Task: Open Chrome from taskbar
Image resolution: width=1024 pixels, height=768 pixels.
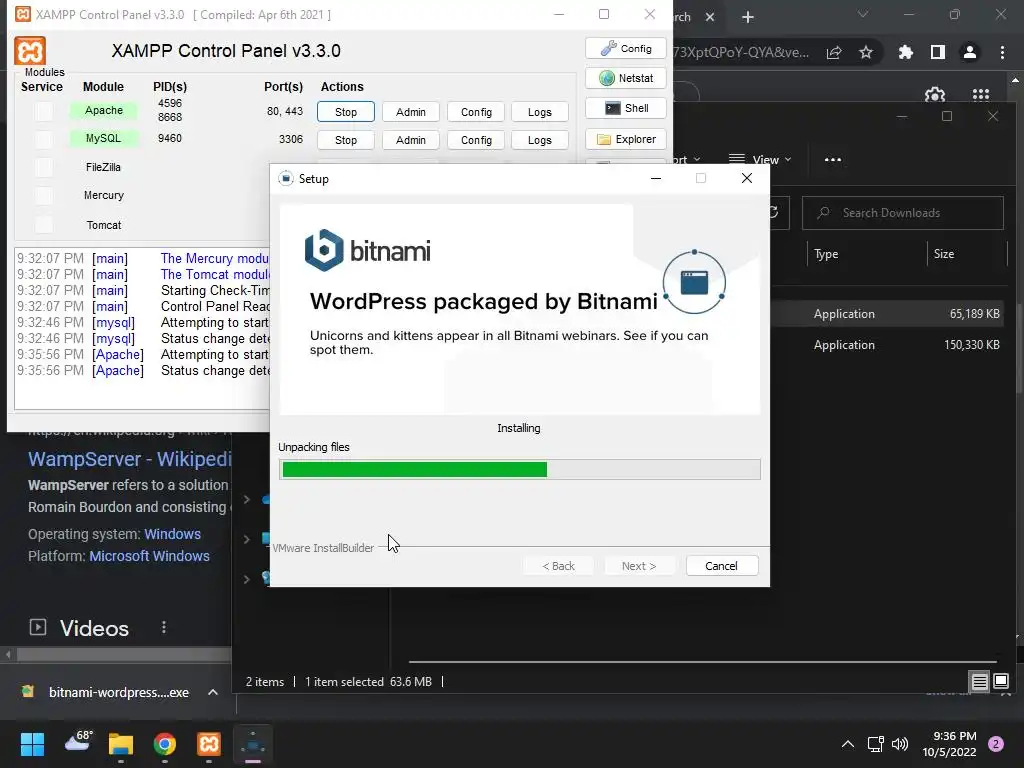Action: coord(165,744)
